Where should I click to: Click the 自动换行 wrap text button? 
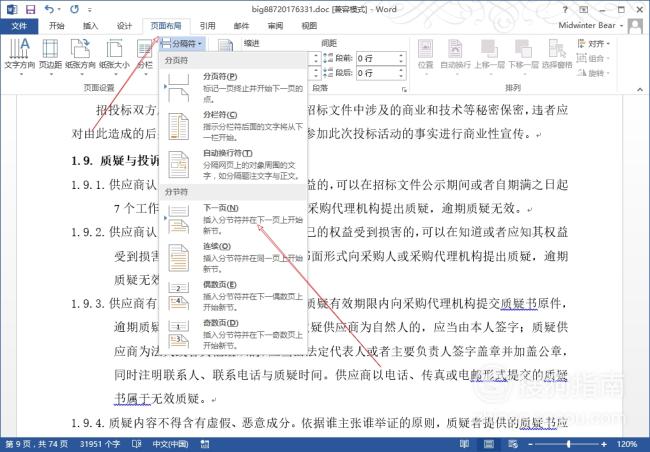pos(455,57)
